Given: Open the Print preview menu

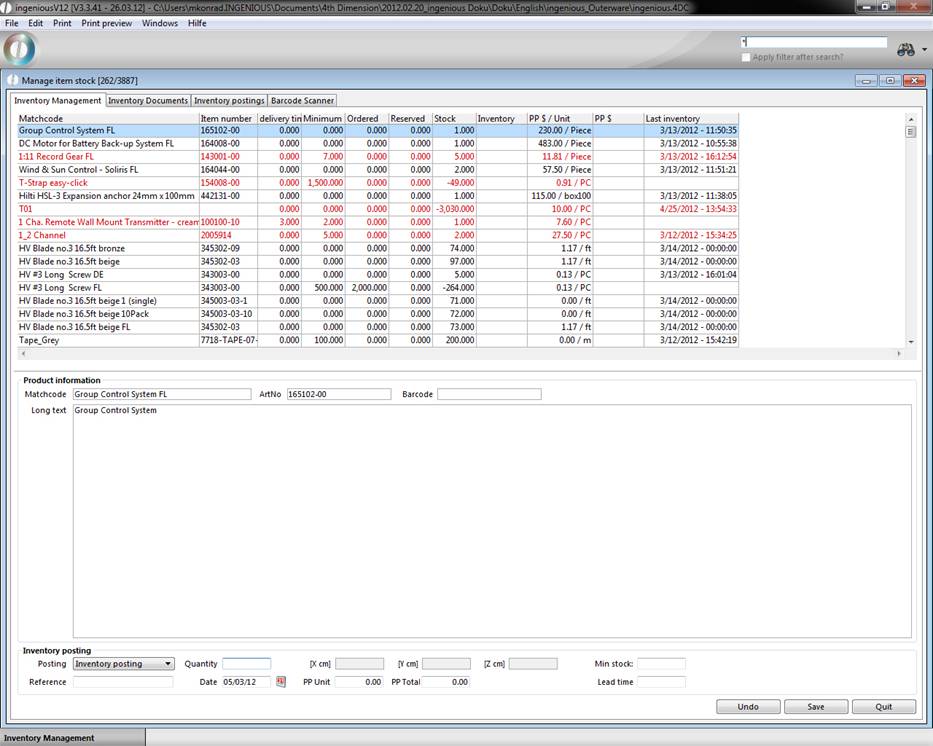Looking at the screenshot, I should point(106,23).
